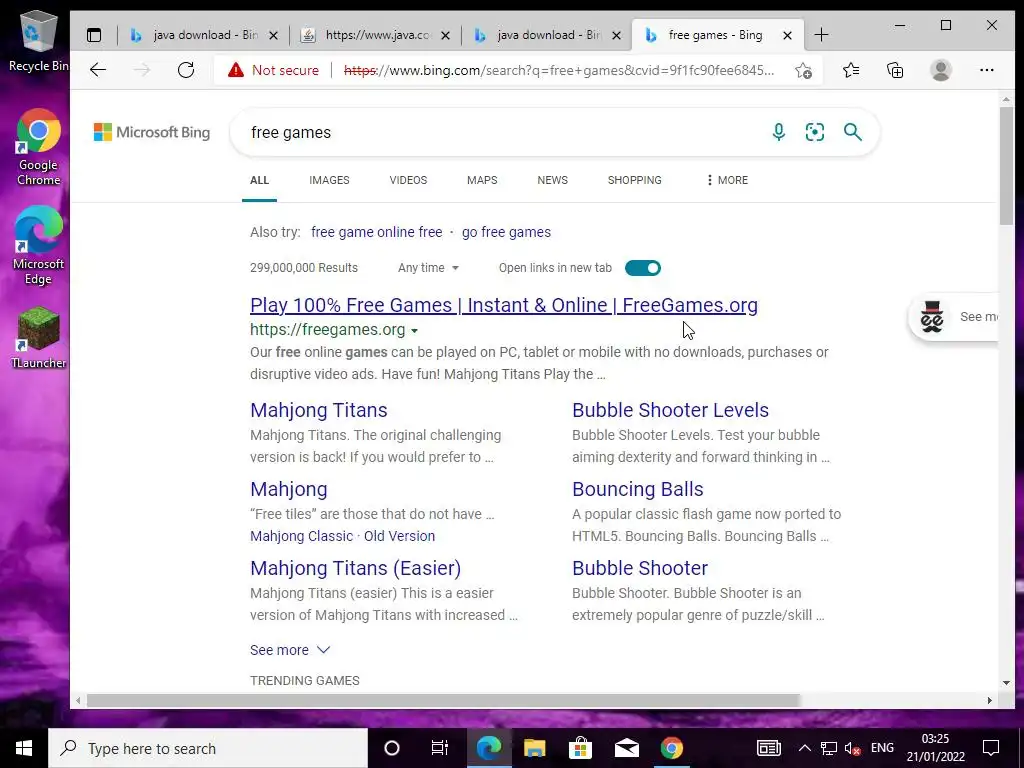The width and height of the screenshot is (1024, 768).
Task: Open the Edge profile avatar
Action: 940,70
